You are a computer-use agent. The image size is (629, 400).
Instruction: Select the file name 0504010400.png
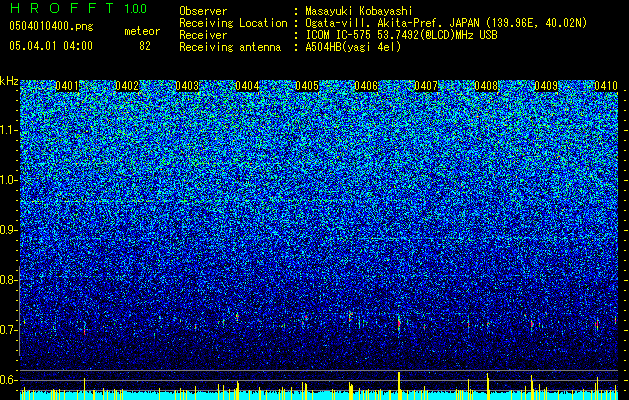[51, 26]
